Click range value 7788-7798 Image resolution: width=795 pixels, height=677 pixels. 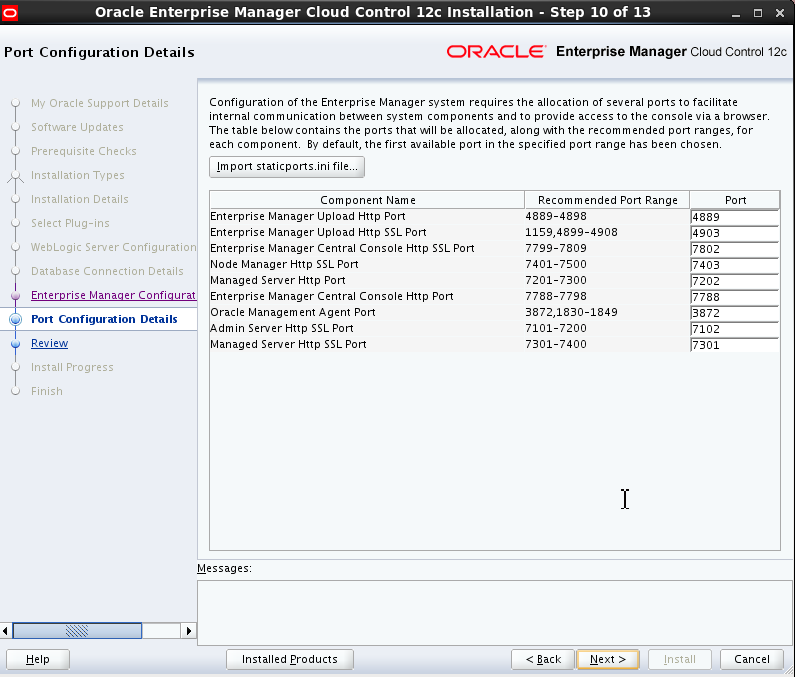[x=556, y=296]
